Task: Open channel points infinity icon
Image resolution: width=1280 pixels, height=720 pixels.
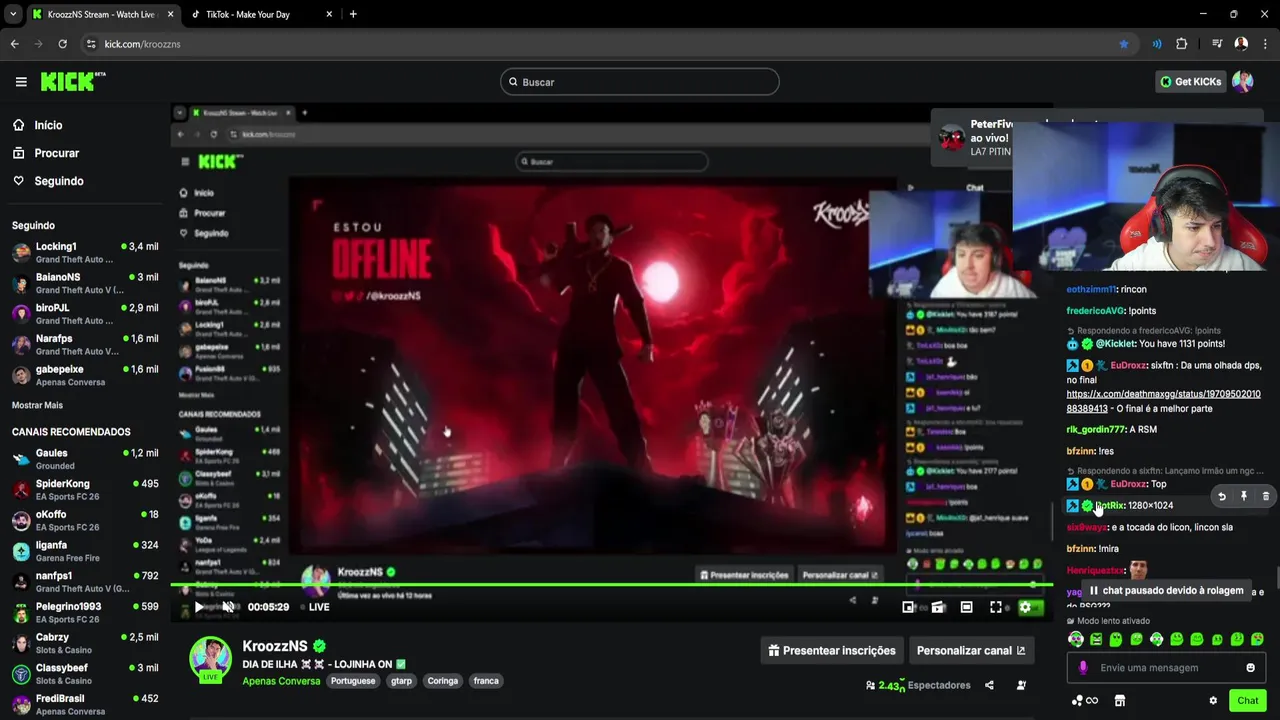Action: pos(1085,700)
